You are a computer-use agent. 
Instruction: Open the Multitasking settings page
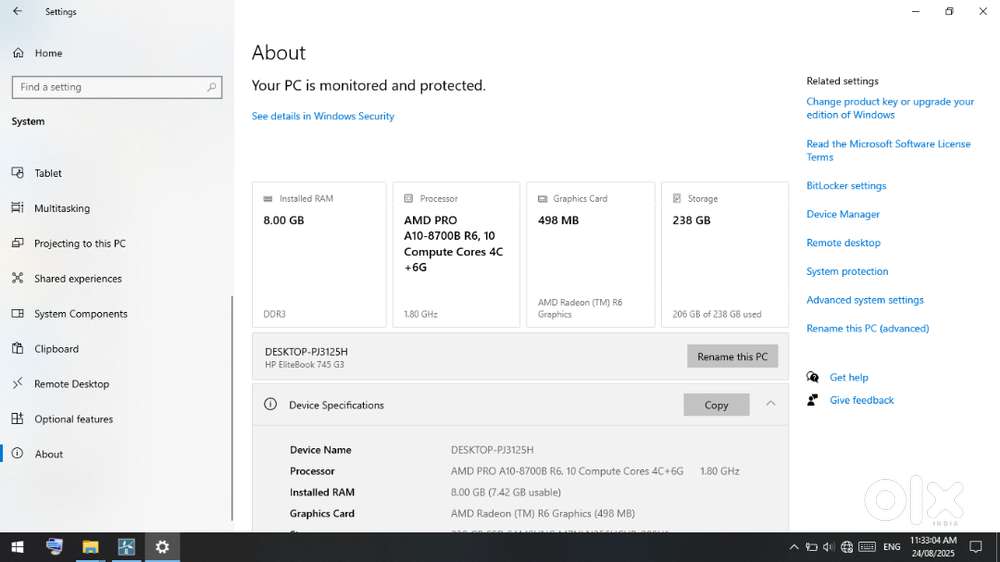coord(62,208)
